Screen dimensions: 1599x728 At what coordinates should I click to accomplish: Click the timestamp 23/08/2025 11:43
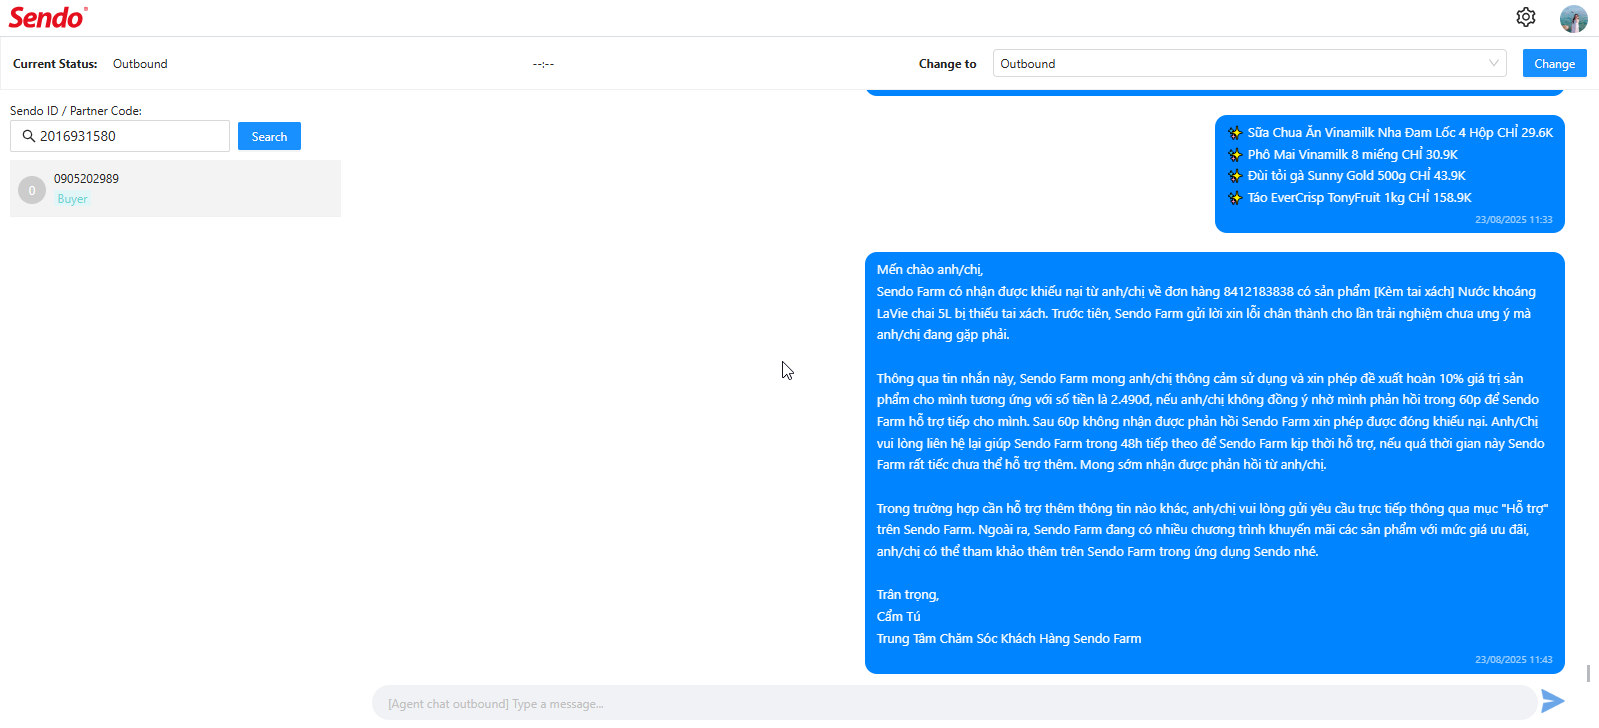point(1513,660)
